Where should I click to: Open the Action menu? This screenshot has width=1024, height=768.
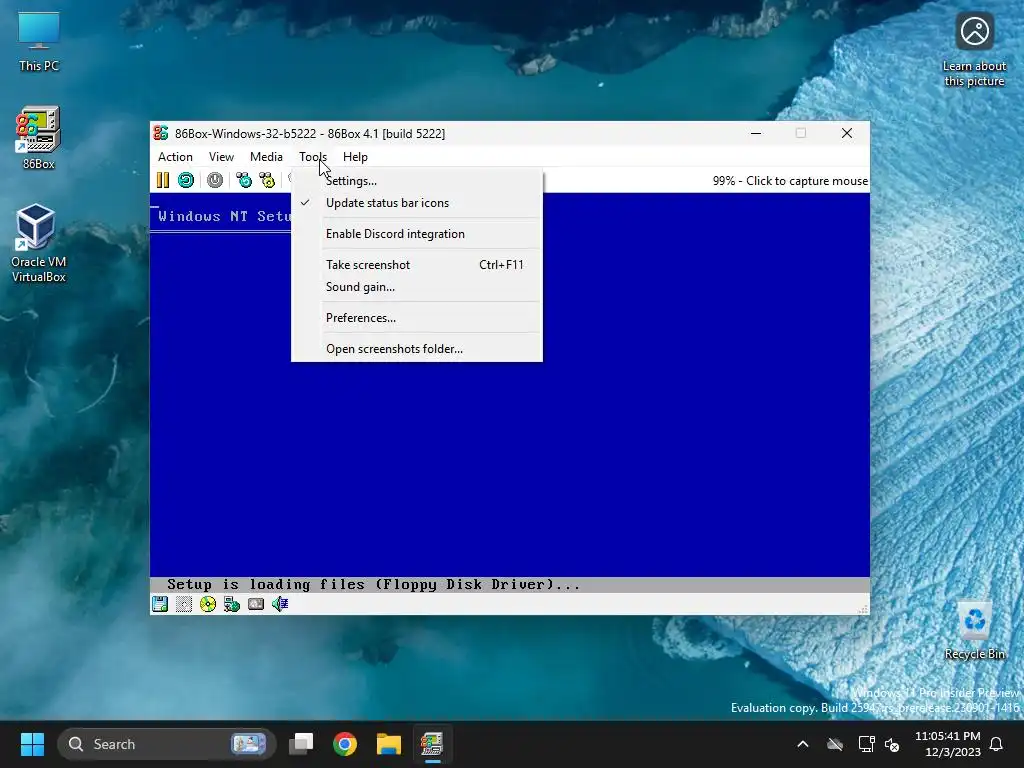pyautogui.click(x=175, y=157)
